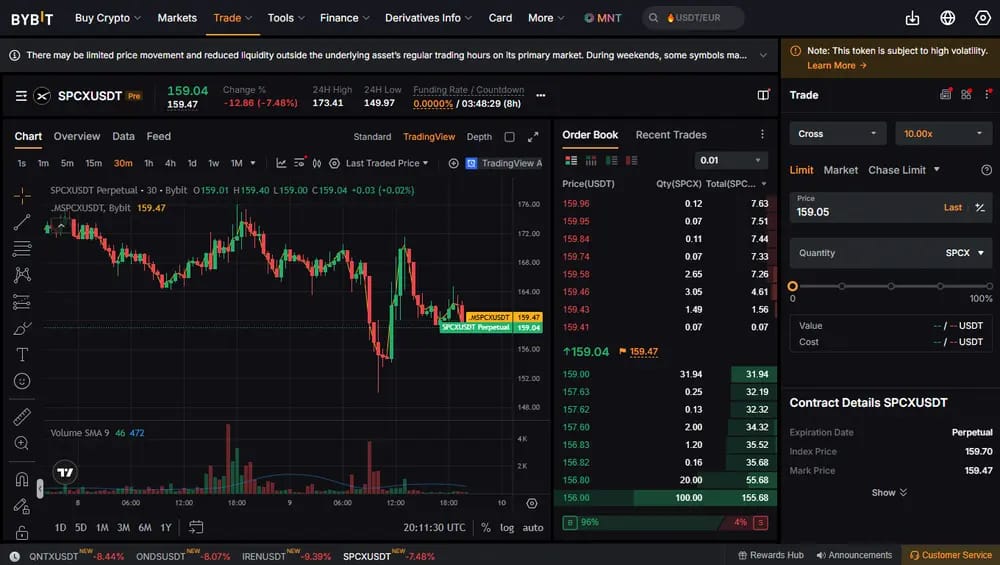Viewport: 1000px width, 565px height.
Task: Select the crosshair cursor tool
Action: pos(22,196)
